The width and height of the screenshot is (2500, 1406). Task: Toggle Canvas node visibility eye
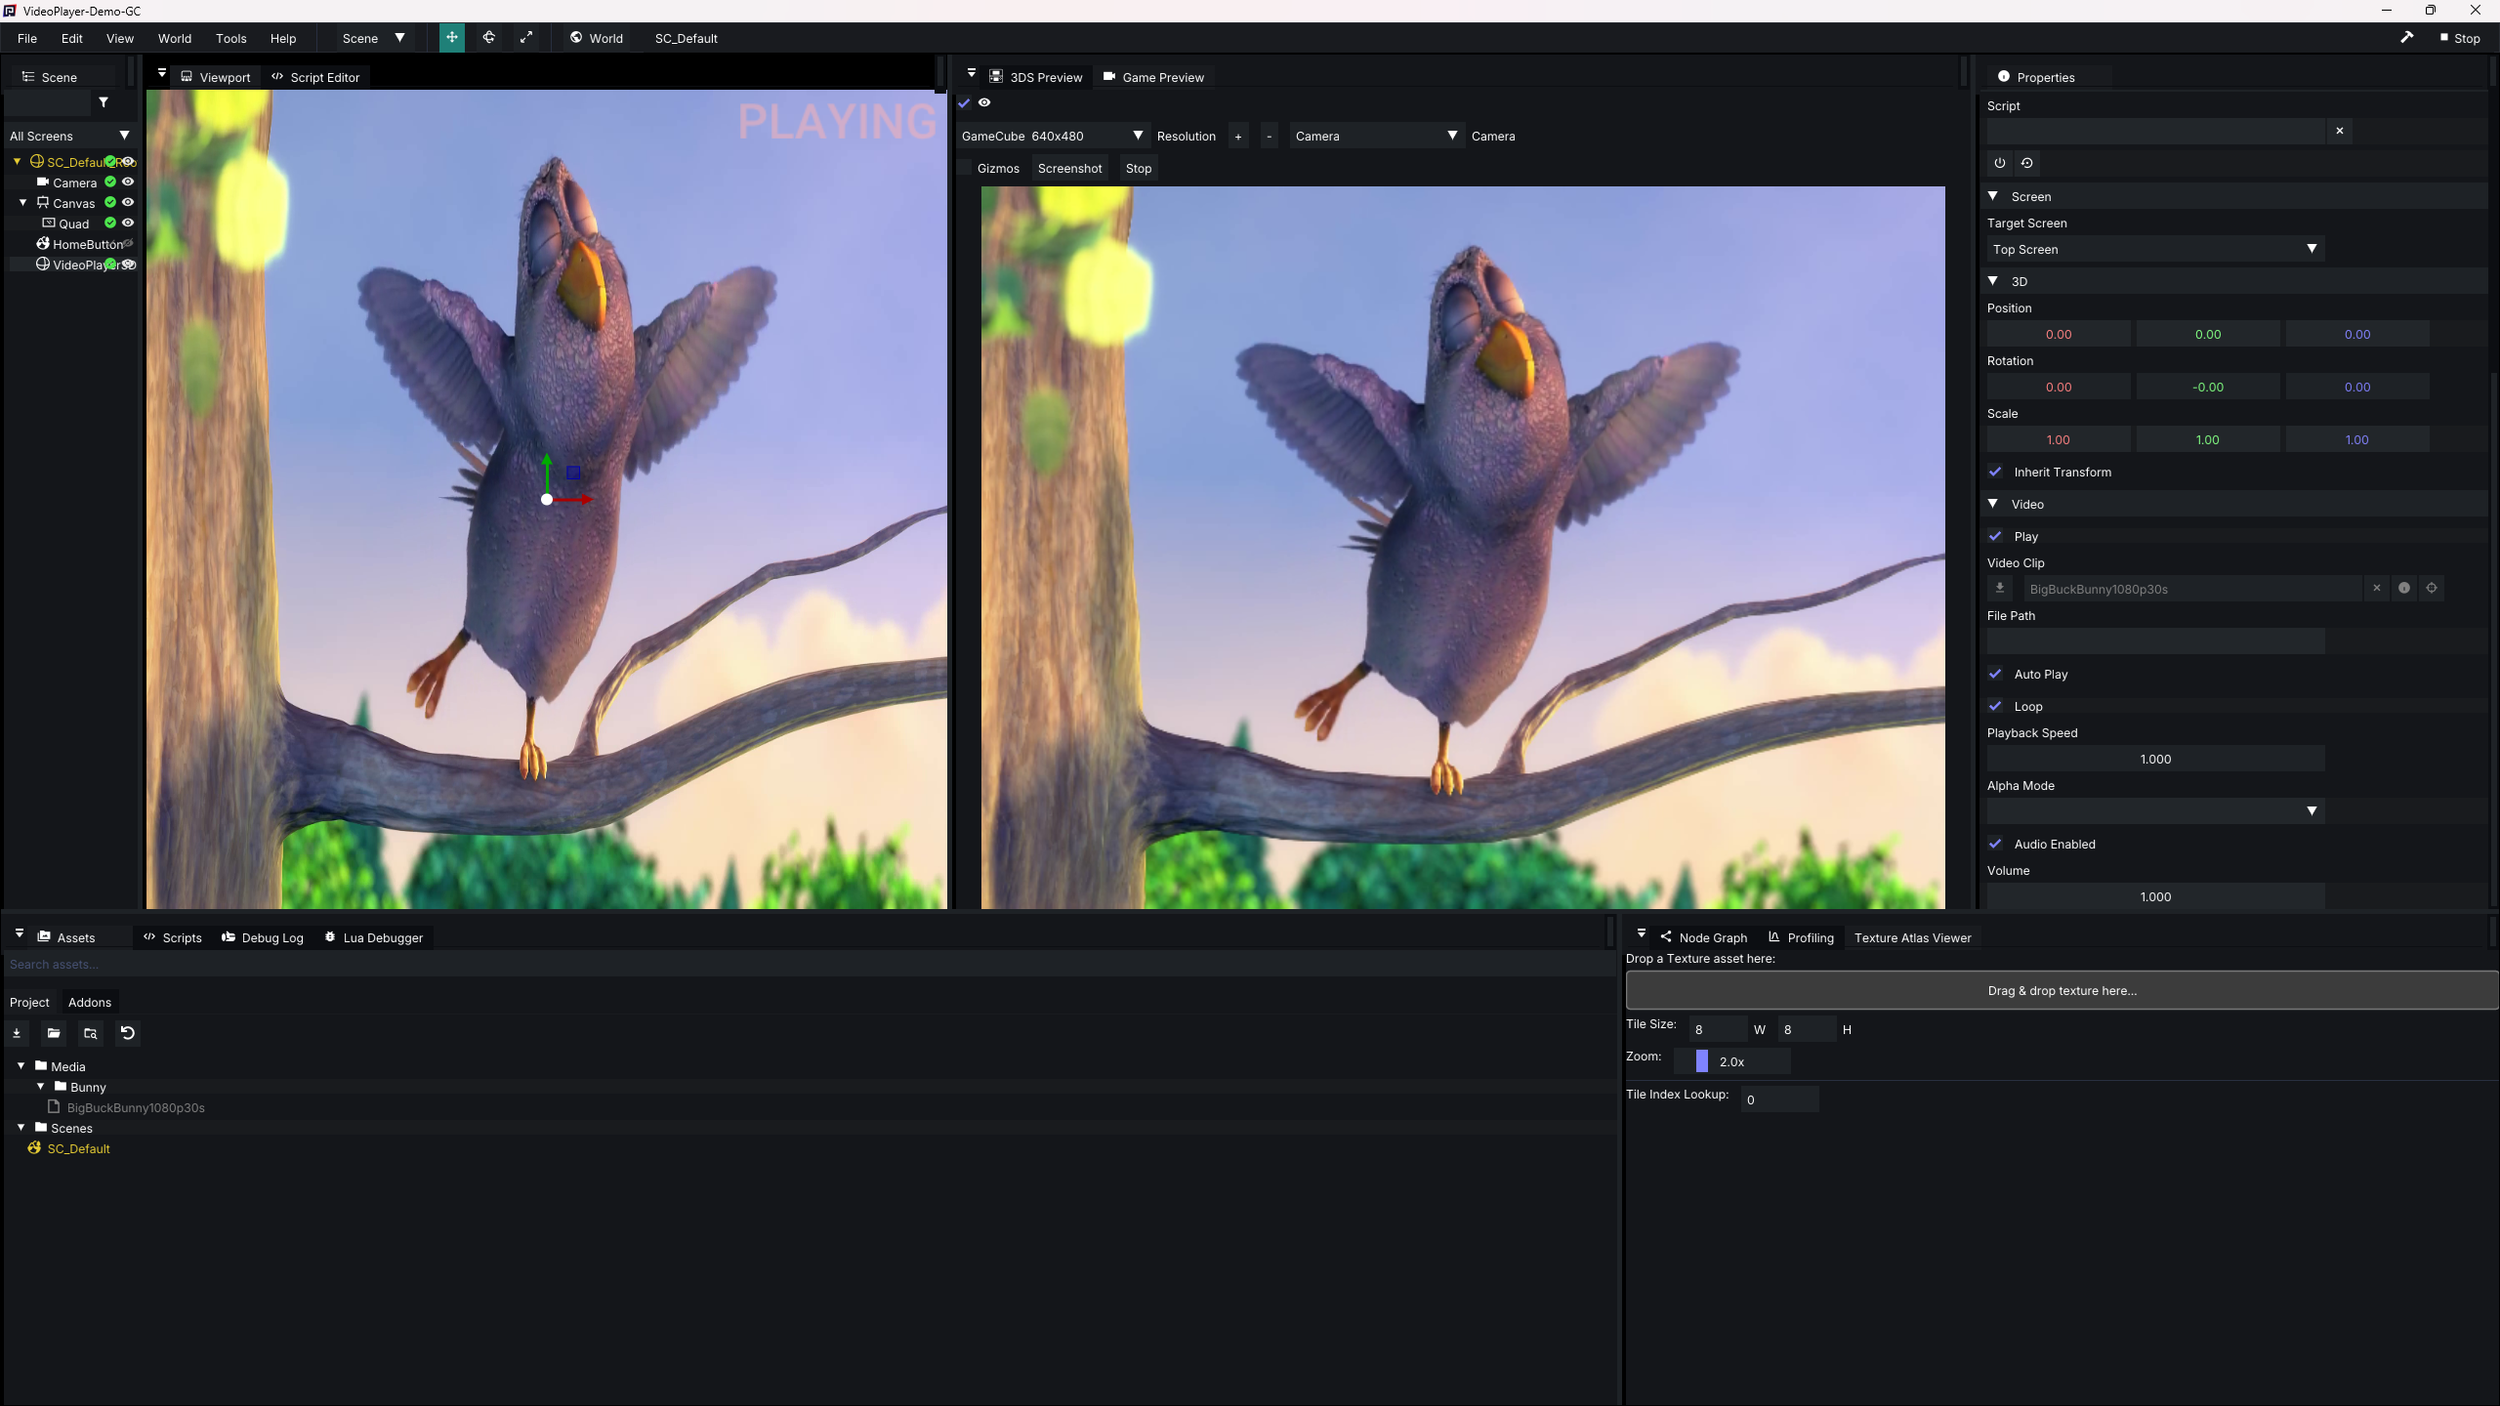[x=128, y=202]
